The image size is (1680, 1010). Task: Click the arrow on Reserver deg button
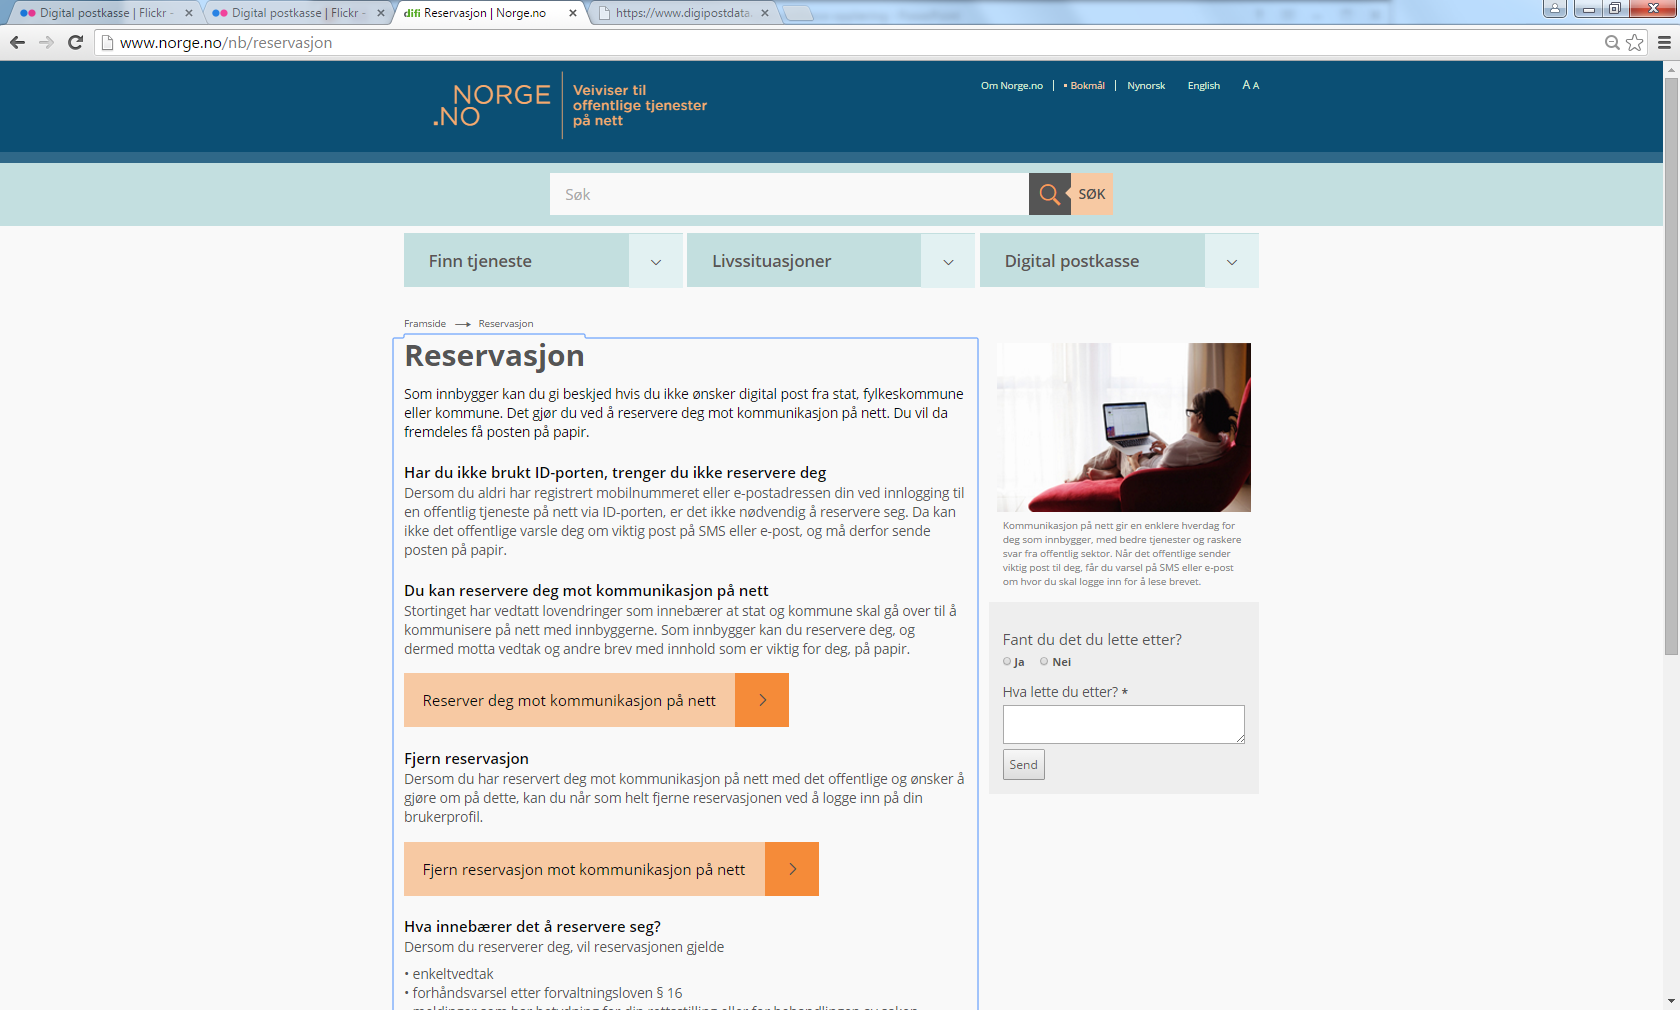click(x=762, y=700)
